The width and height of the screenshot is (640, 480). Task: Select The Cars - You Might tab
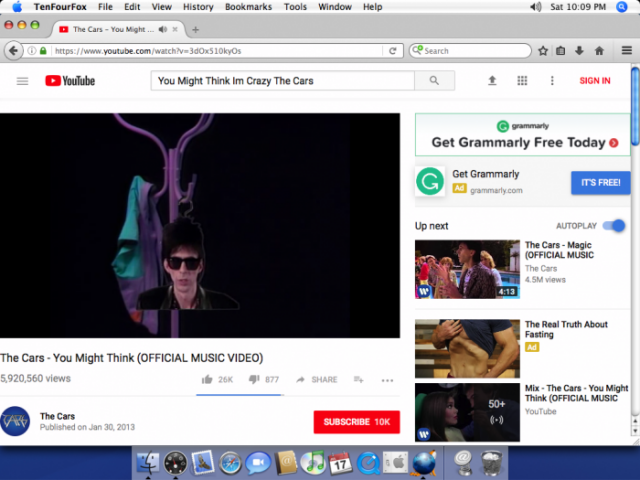113,29
